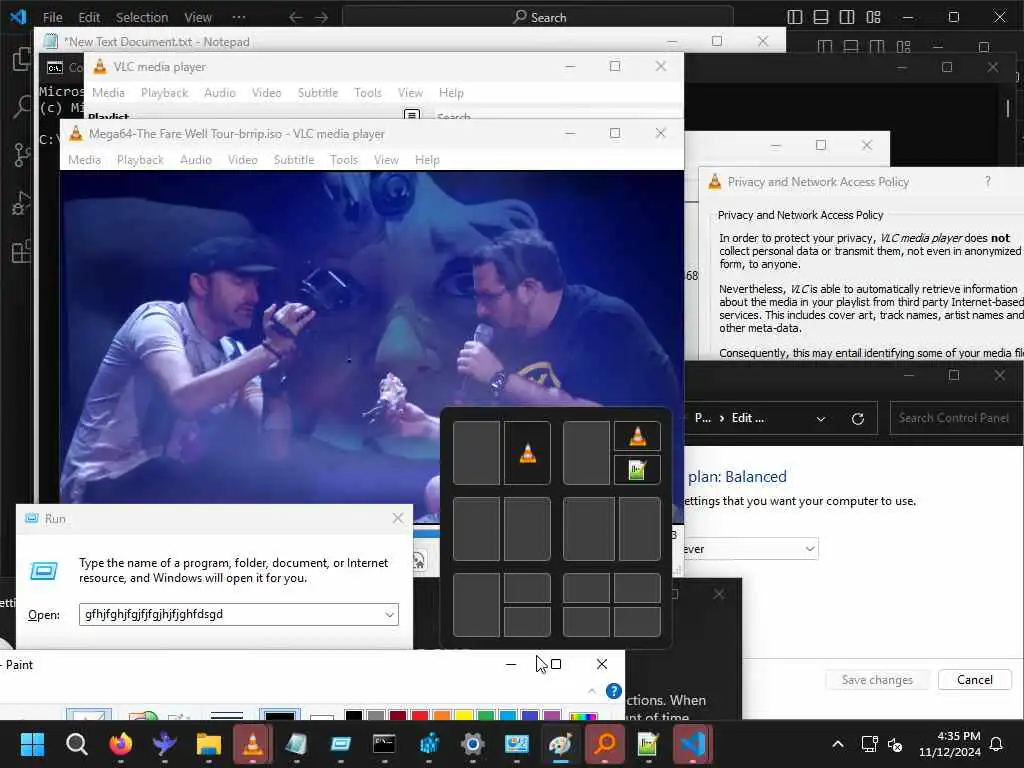Open Playback menu in Mega64 VLC window
Viewport: 1024px width, 768px height.
[140, 160]
